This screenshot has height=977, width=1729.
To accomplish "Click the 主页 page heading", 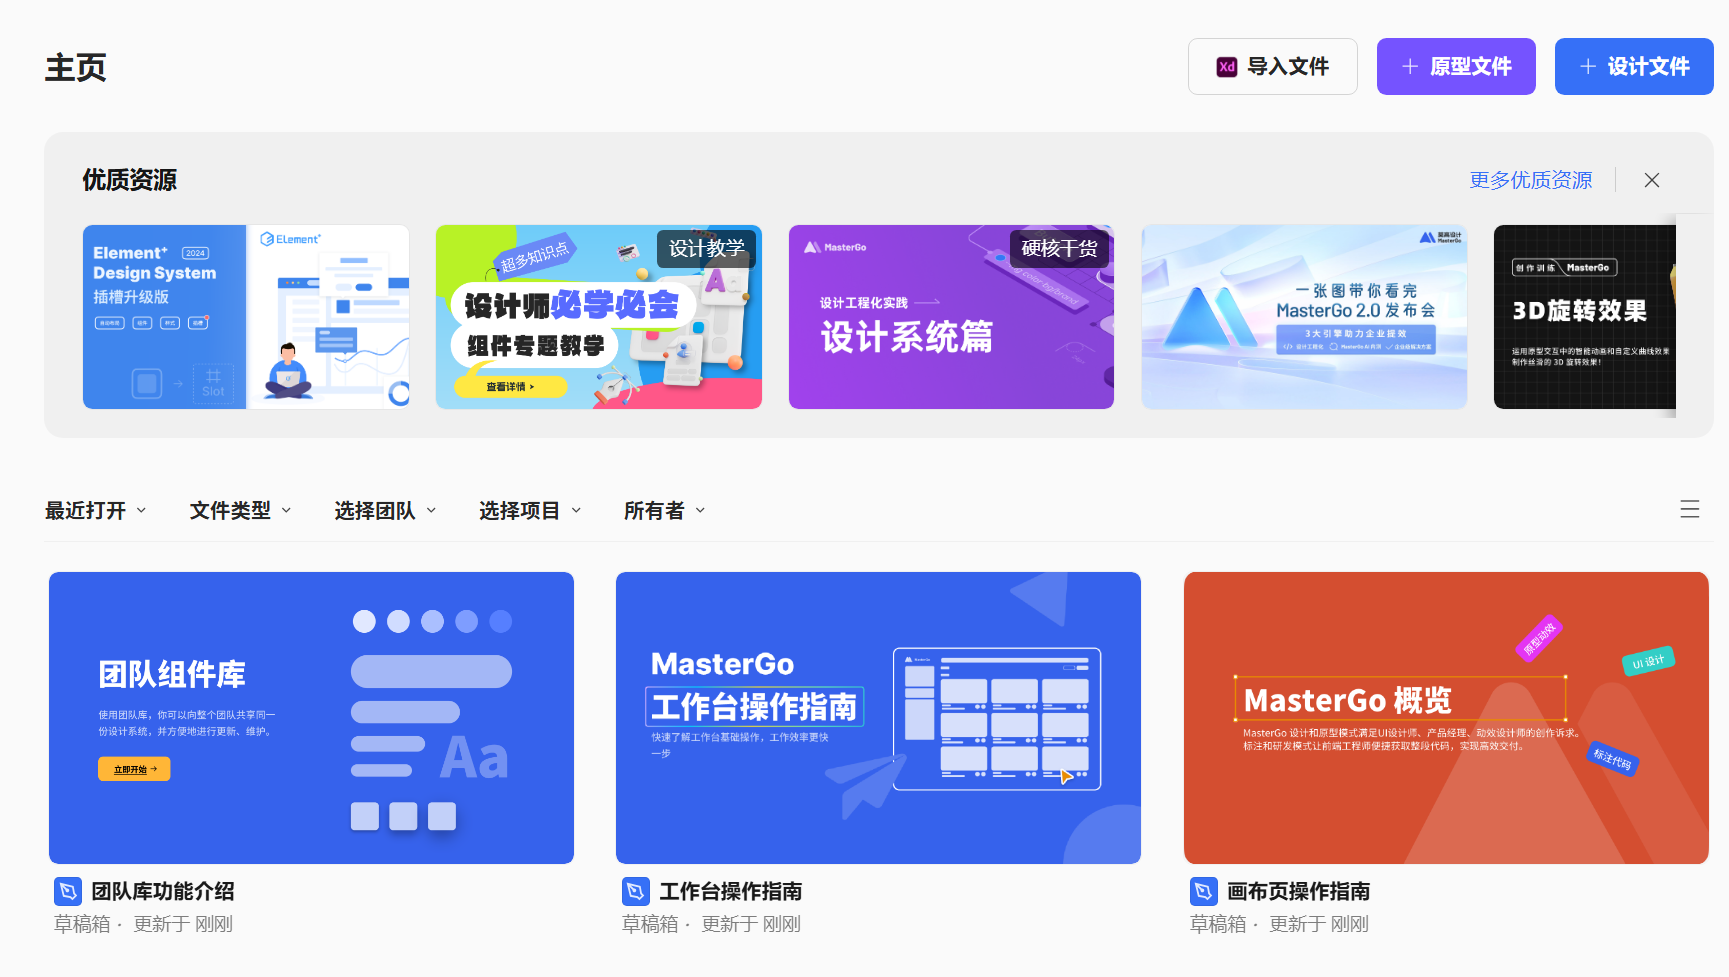I will coord(76,68).
